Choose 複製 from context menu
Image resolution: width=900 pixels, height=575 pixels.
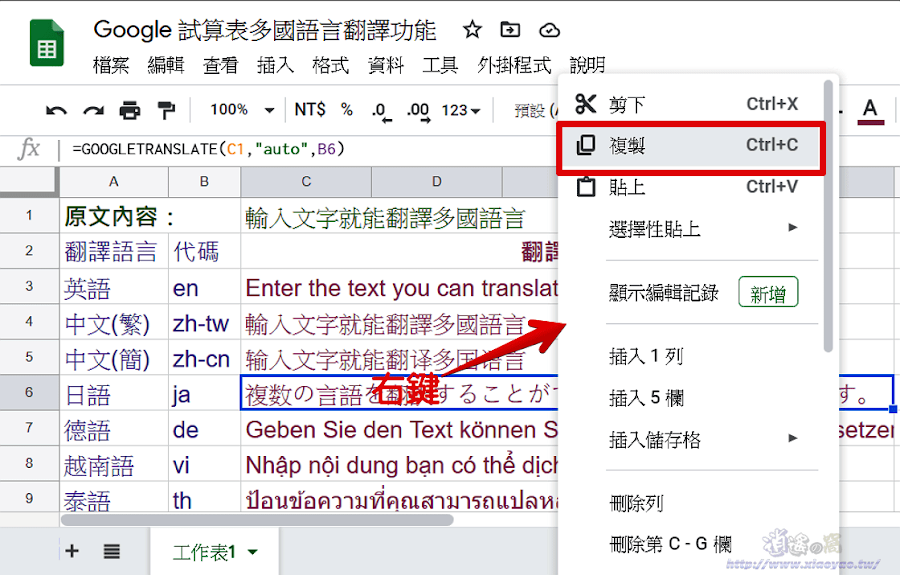pos(690,146)
